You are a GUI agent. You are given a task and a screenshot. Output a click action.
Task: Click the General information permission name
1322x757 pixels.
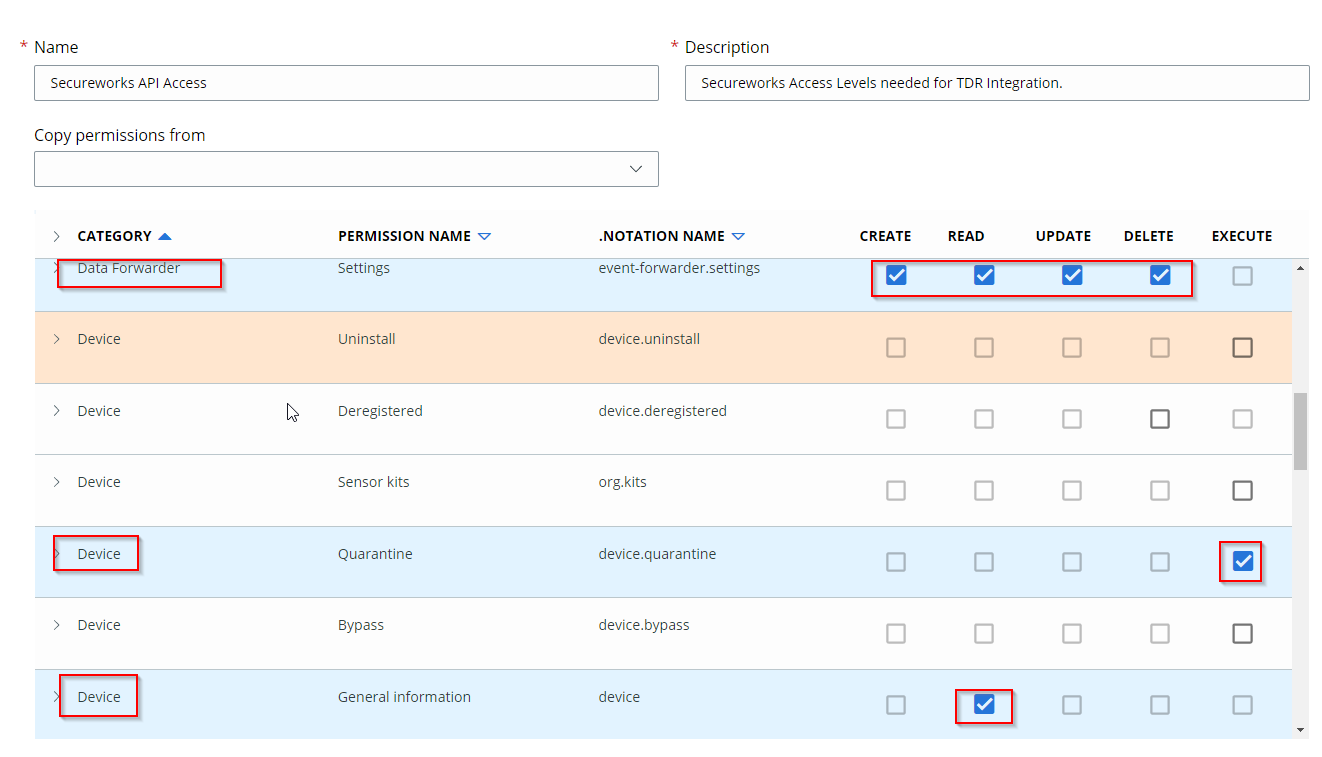[404, 697]
